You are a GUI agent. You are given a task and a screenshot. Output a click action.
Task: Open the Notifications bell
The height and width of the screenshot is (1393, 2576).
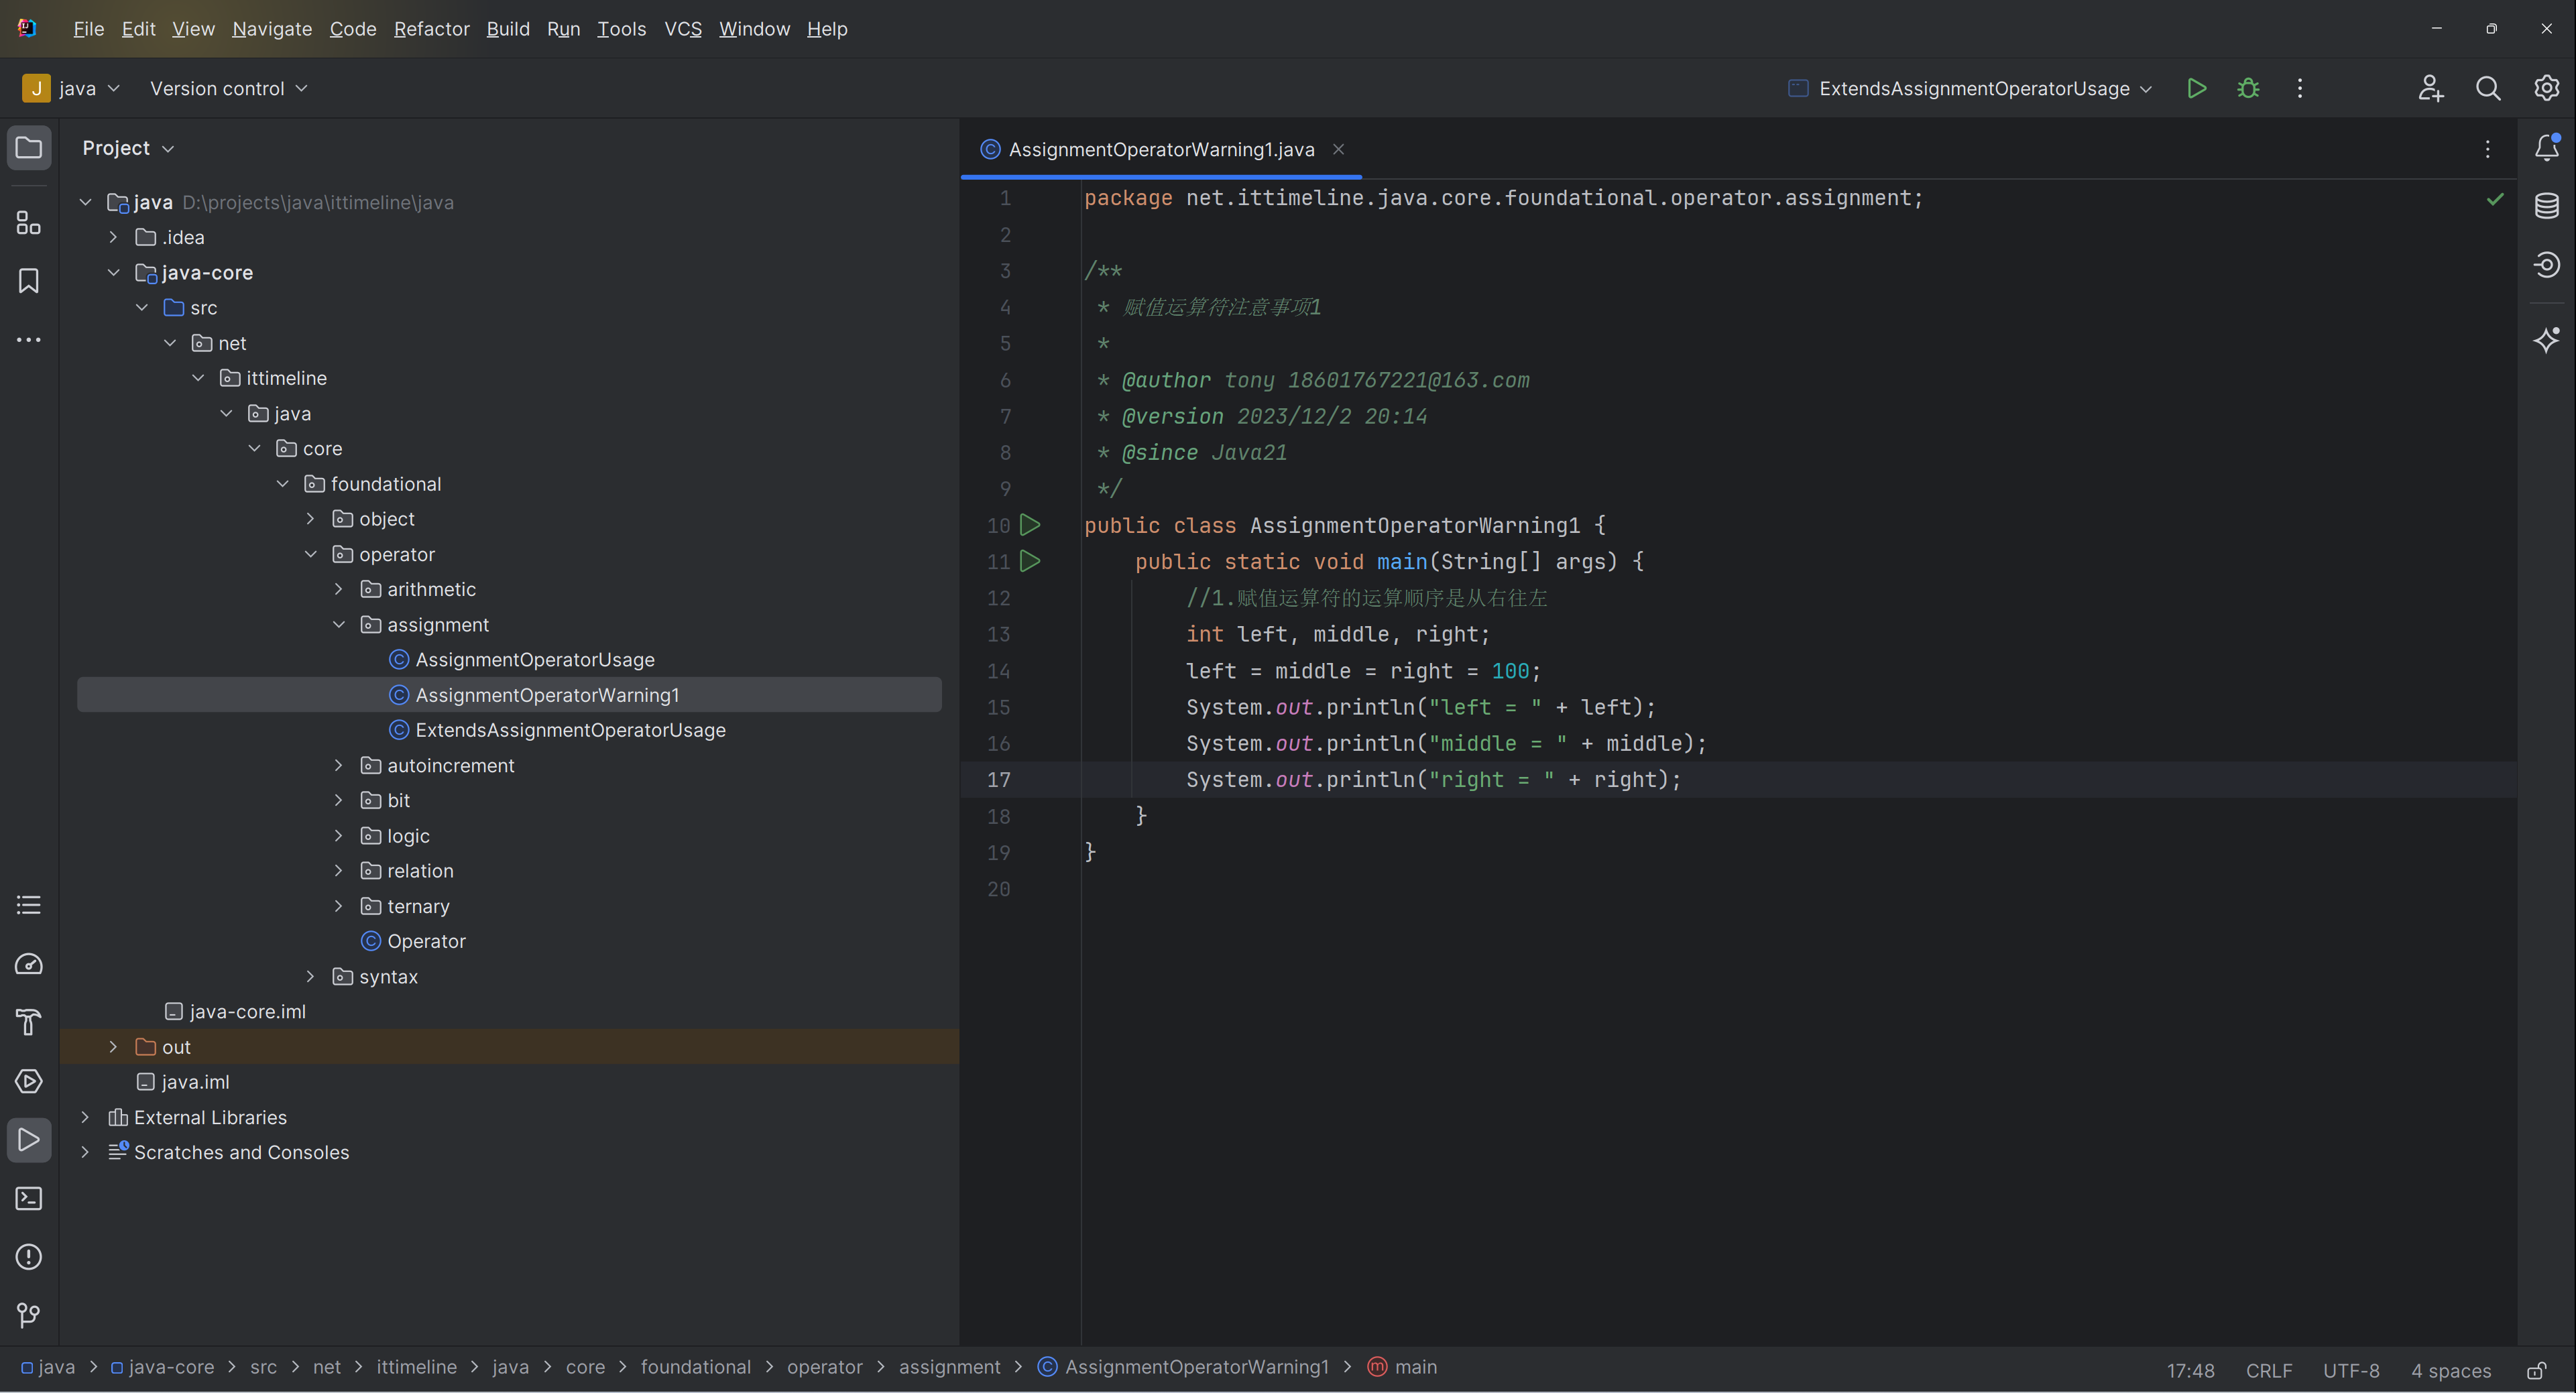2547,148
